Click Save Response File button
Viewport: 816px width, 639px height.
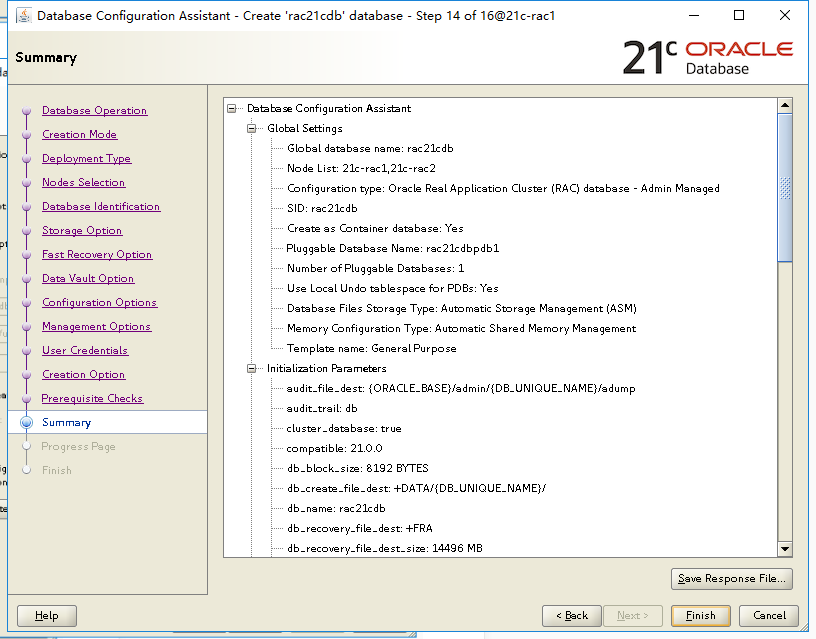[x=732, y=579]
